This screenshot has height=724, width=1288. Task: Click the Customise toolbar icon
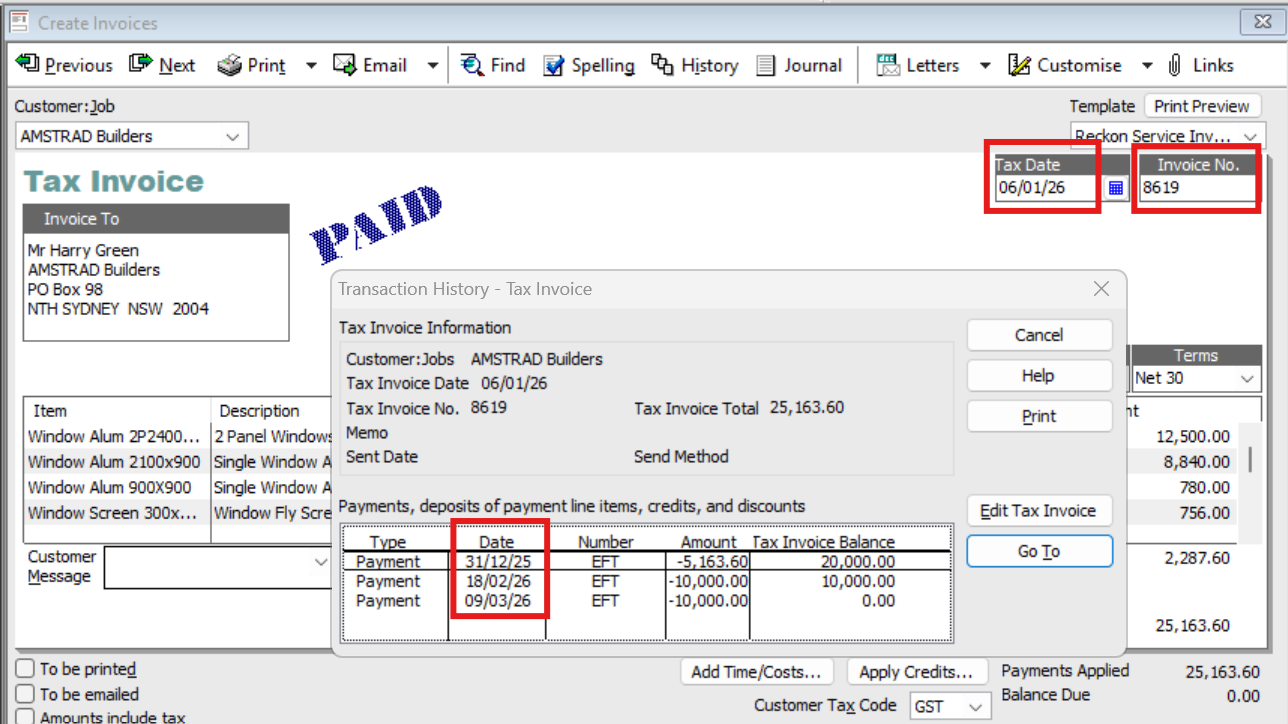click(x=1019, y=65)
